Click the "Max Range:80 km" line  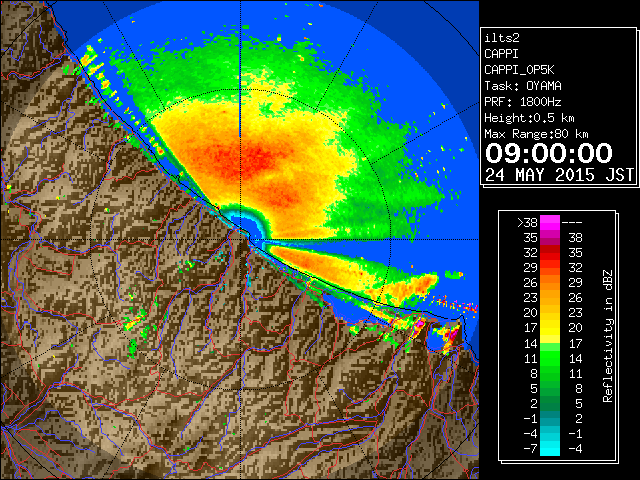[x=536, y=134]
